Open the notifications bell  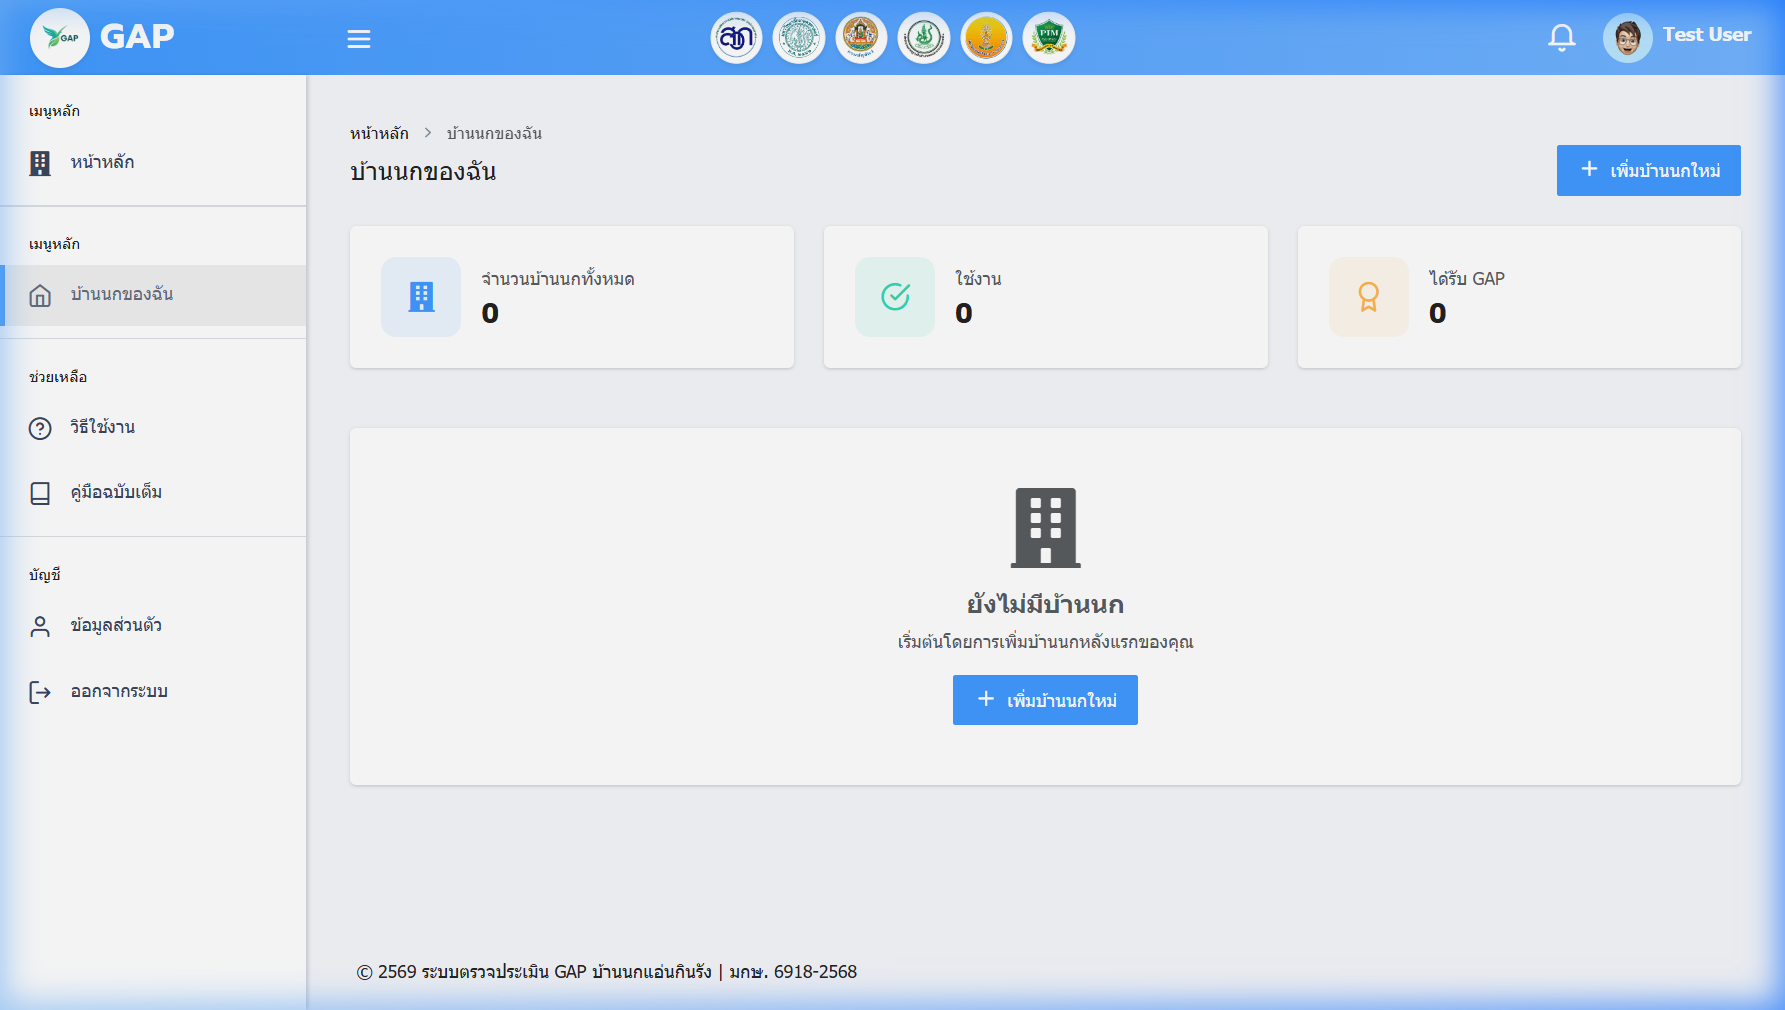tap(1561, 38)
